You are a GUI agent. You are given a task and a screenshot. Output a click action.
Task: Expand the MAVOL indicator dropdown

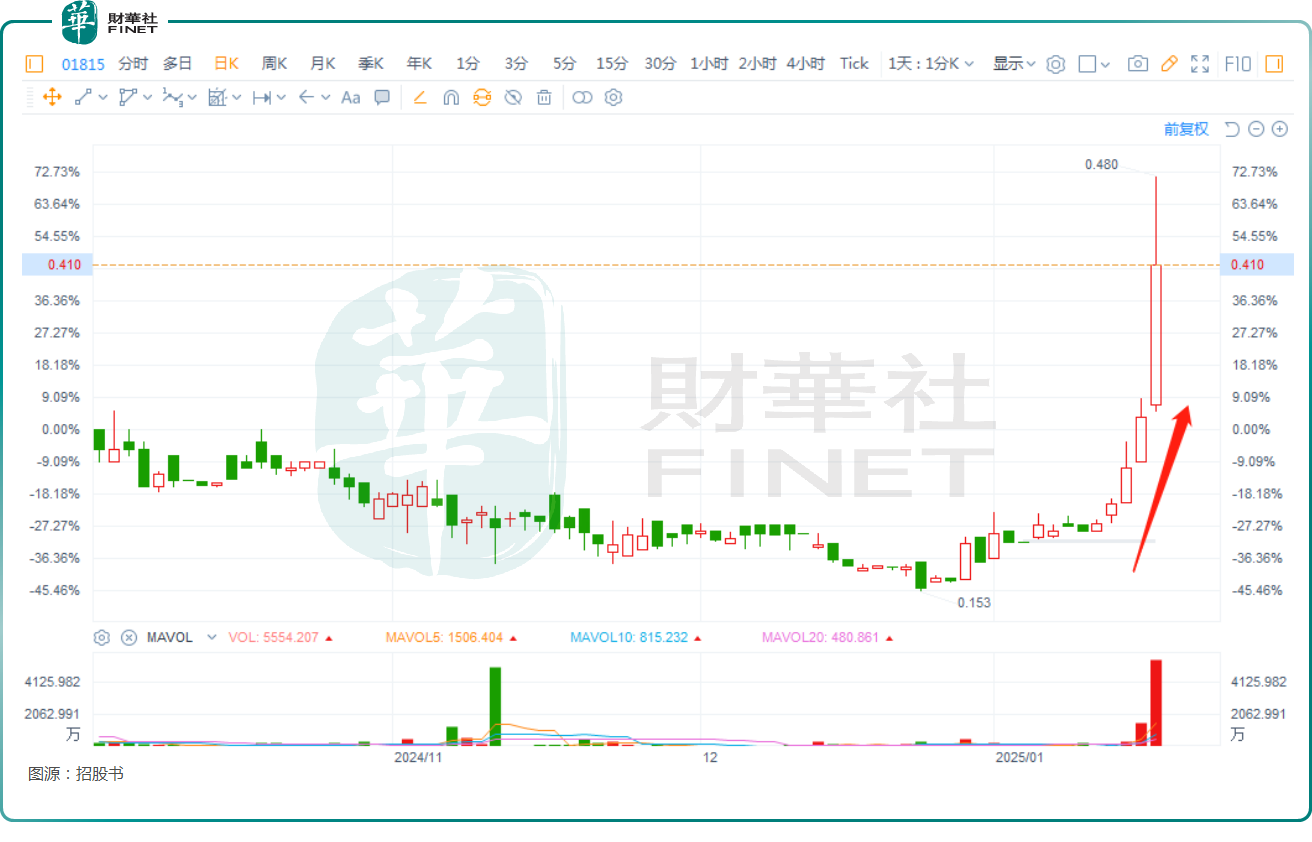click(x=212, y=637)
